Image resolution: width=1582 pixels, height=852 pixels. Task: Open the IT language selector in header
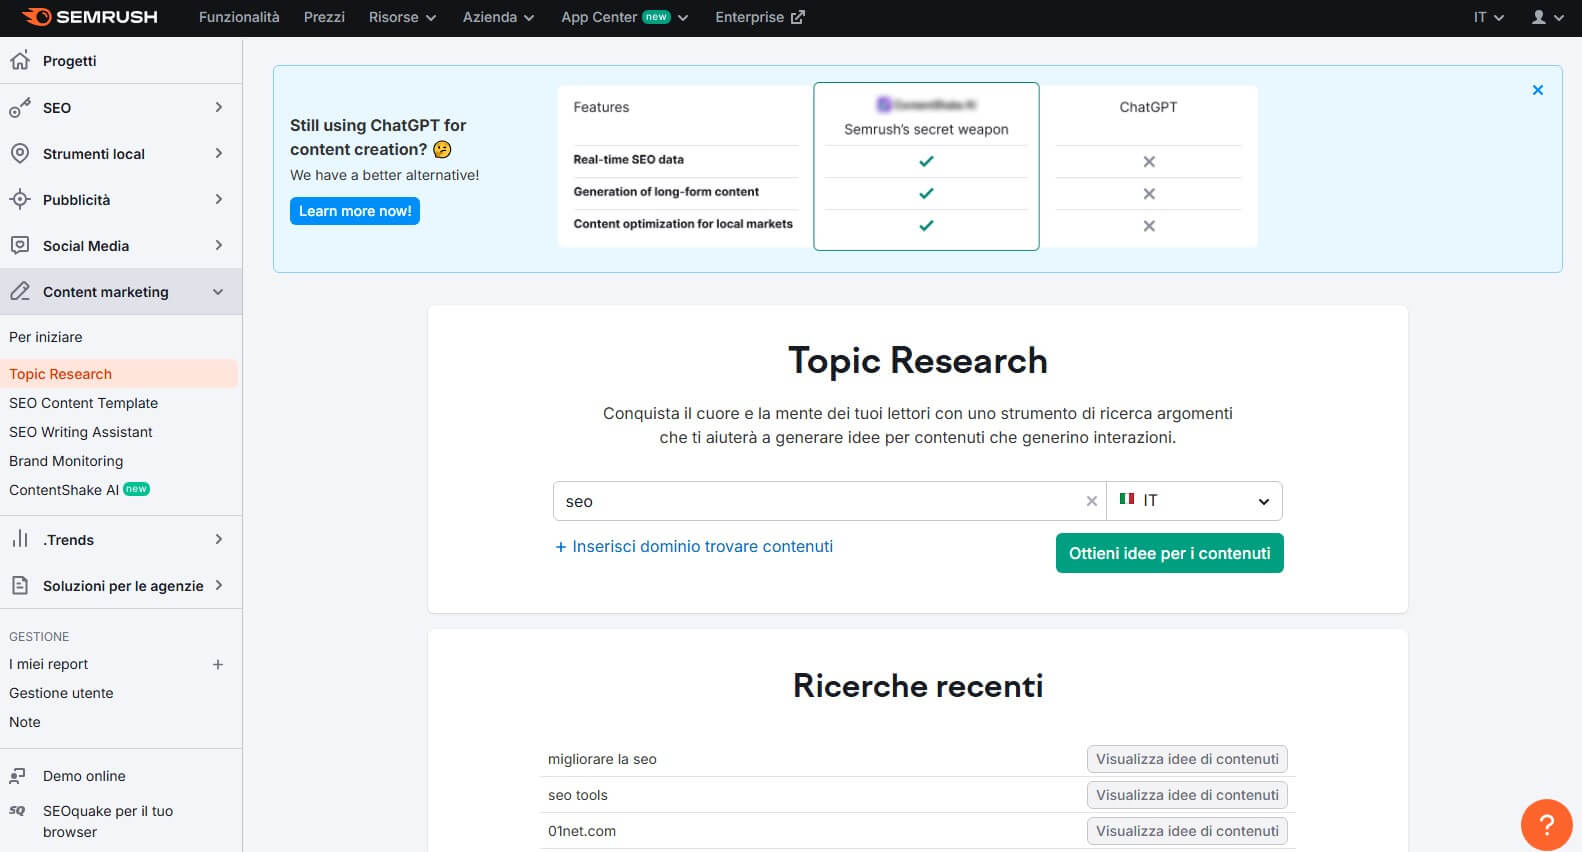(x=1488, y=17)
